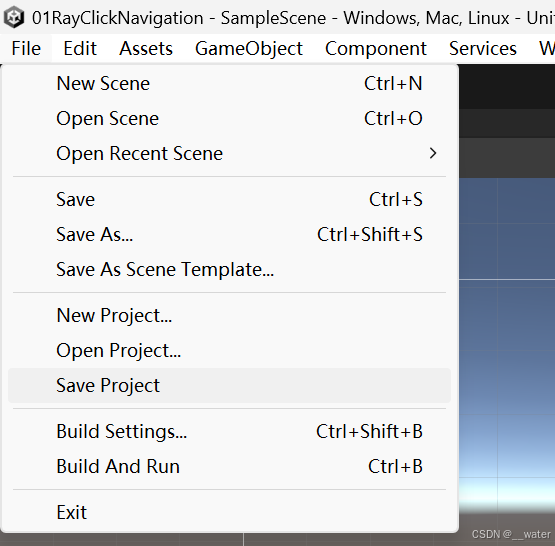Choose Exit at the menu bottom
Screen dimensions: 555x546
pyautogui.click(x=229, y=512)
